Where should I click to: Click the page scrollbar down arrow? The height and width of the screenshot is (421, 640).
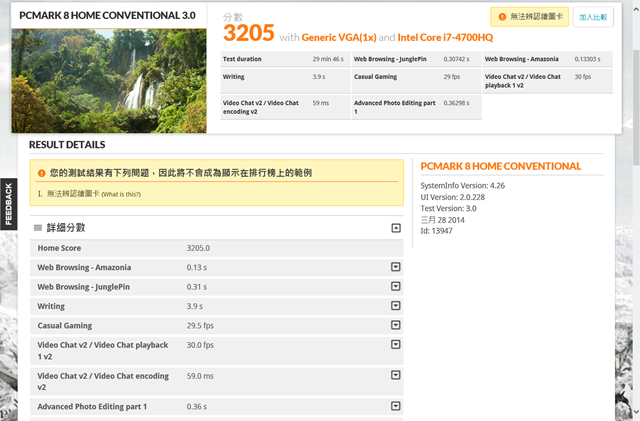click(x=636, y=412)
